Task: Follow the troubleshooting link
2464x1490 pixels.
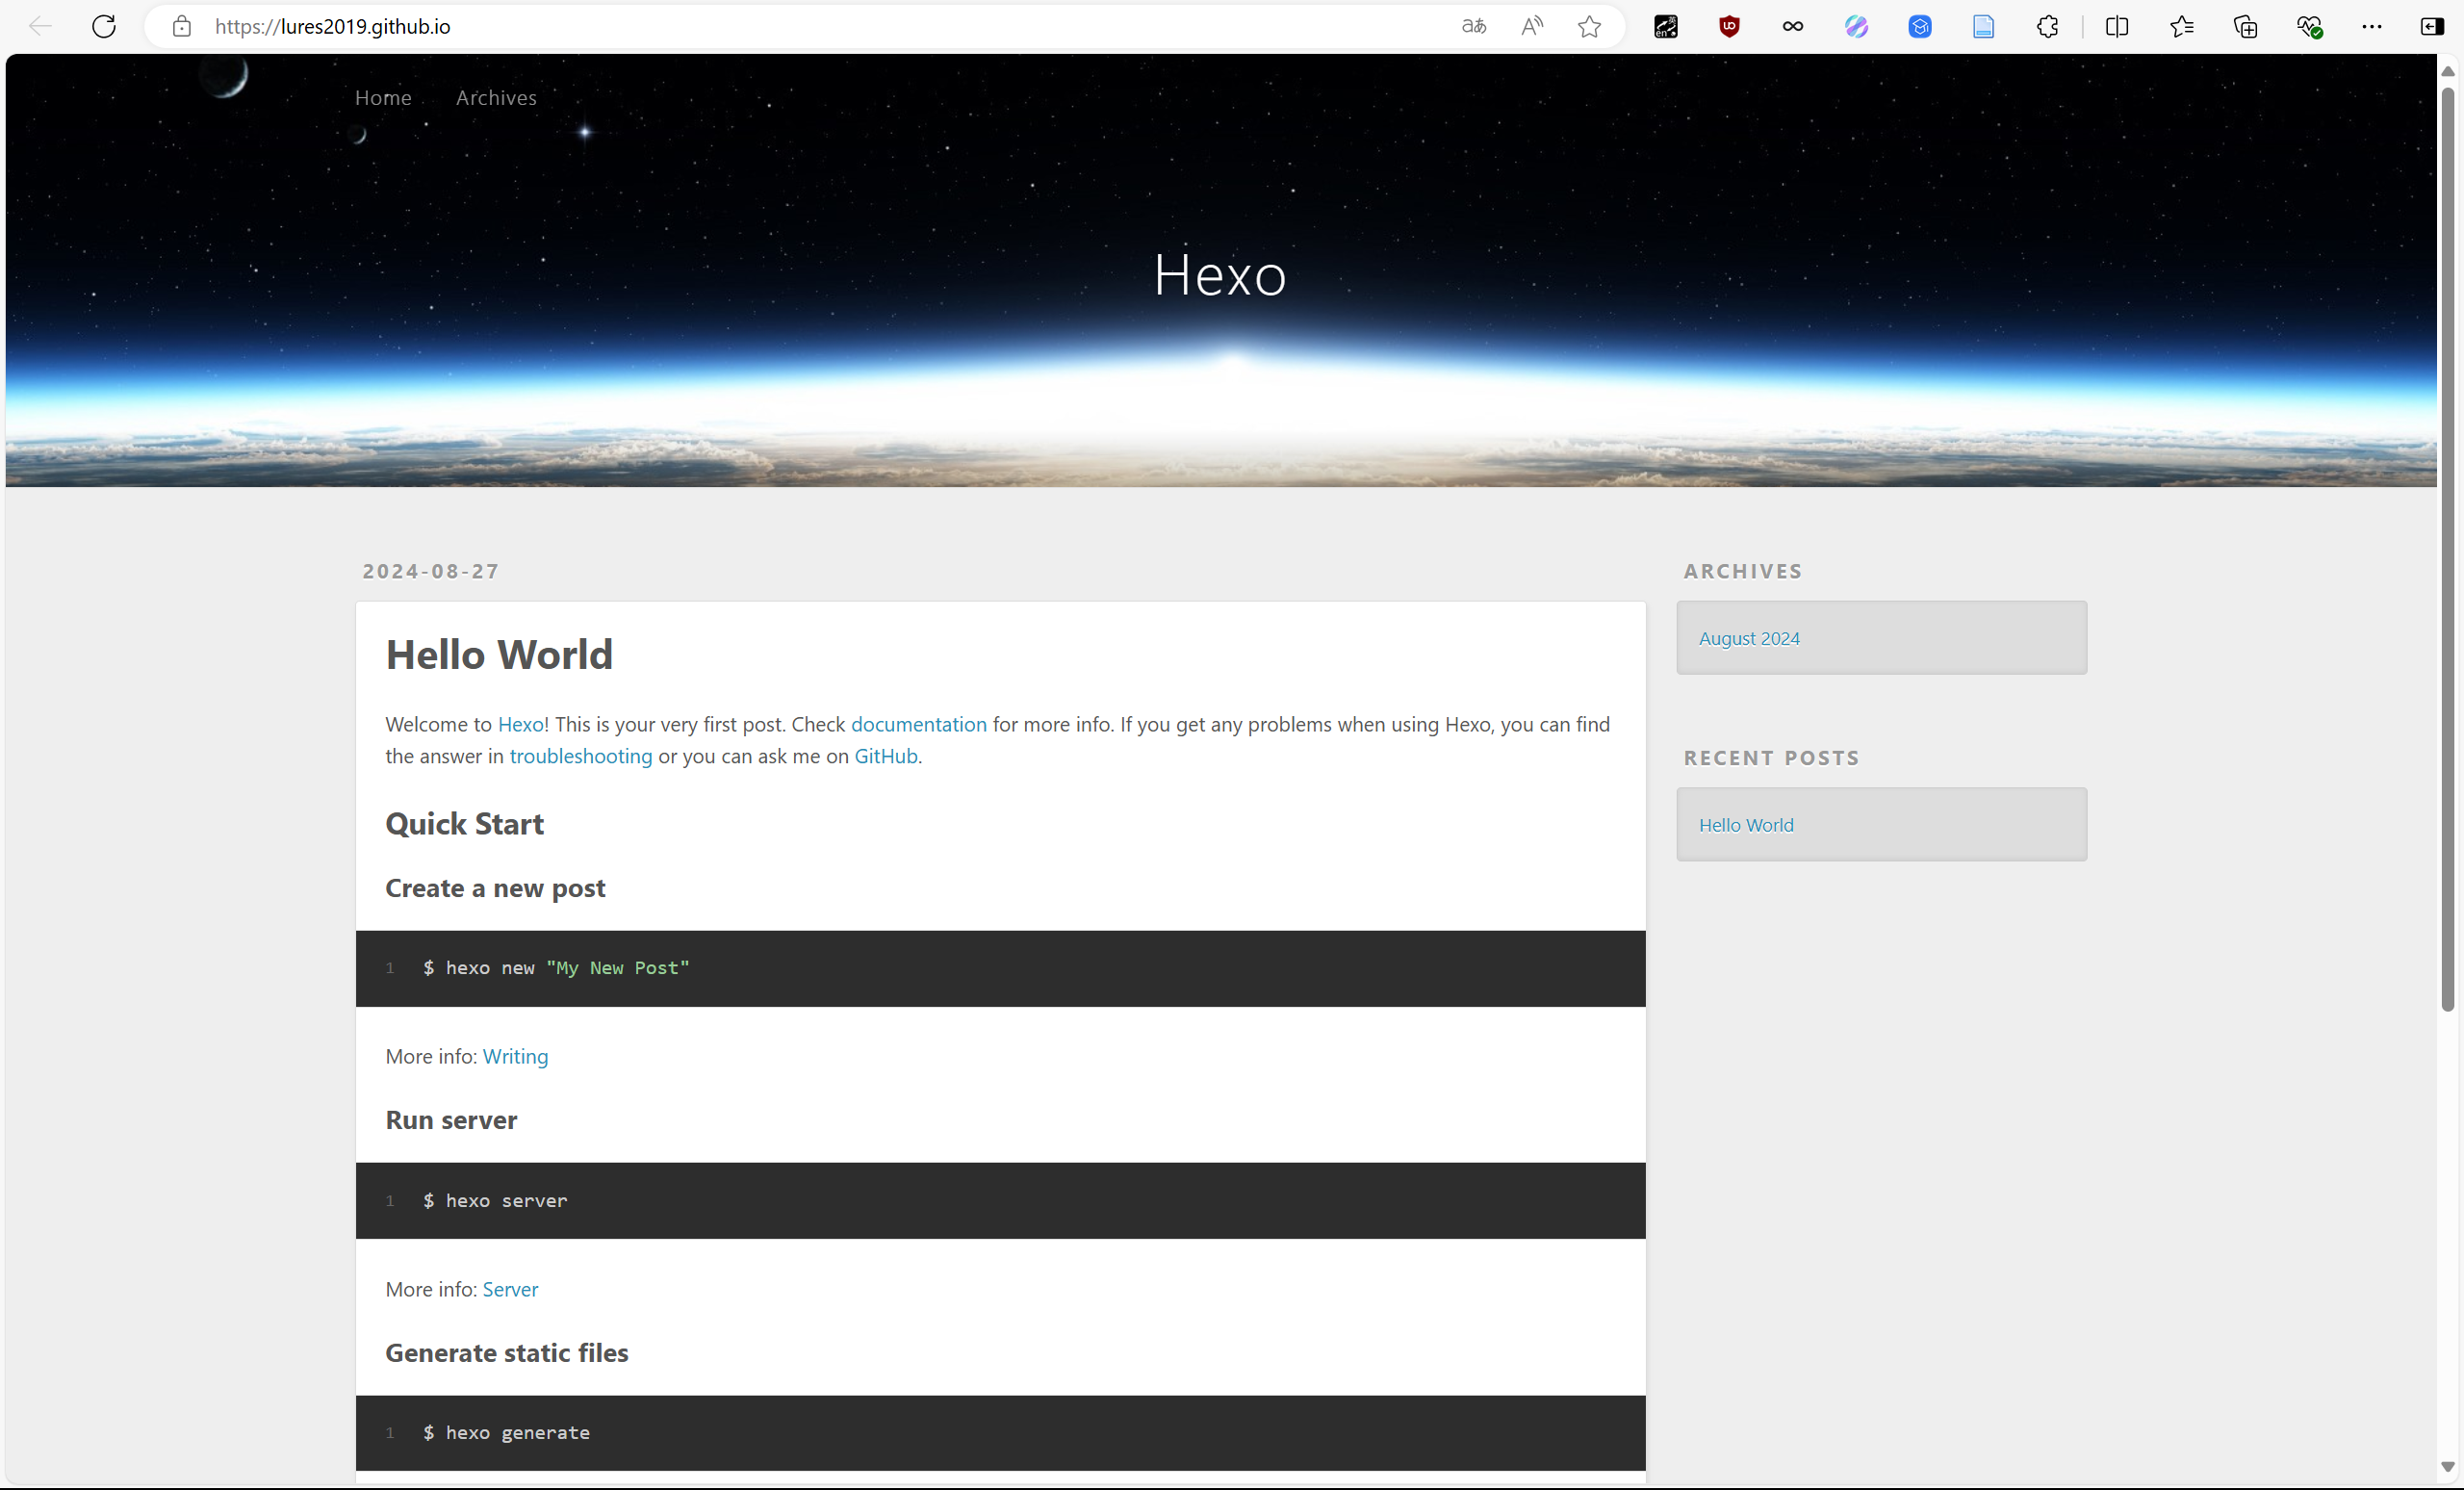Action: [x=580, y=756]
